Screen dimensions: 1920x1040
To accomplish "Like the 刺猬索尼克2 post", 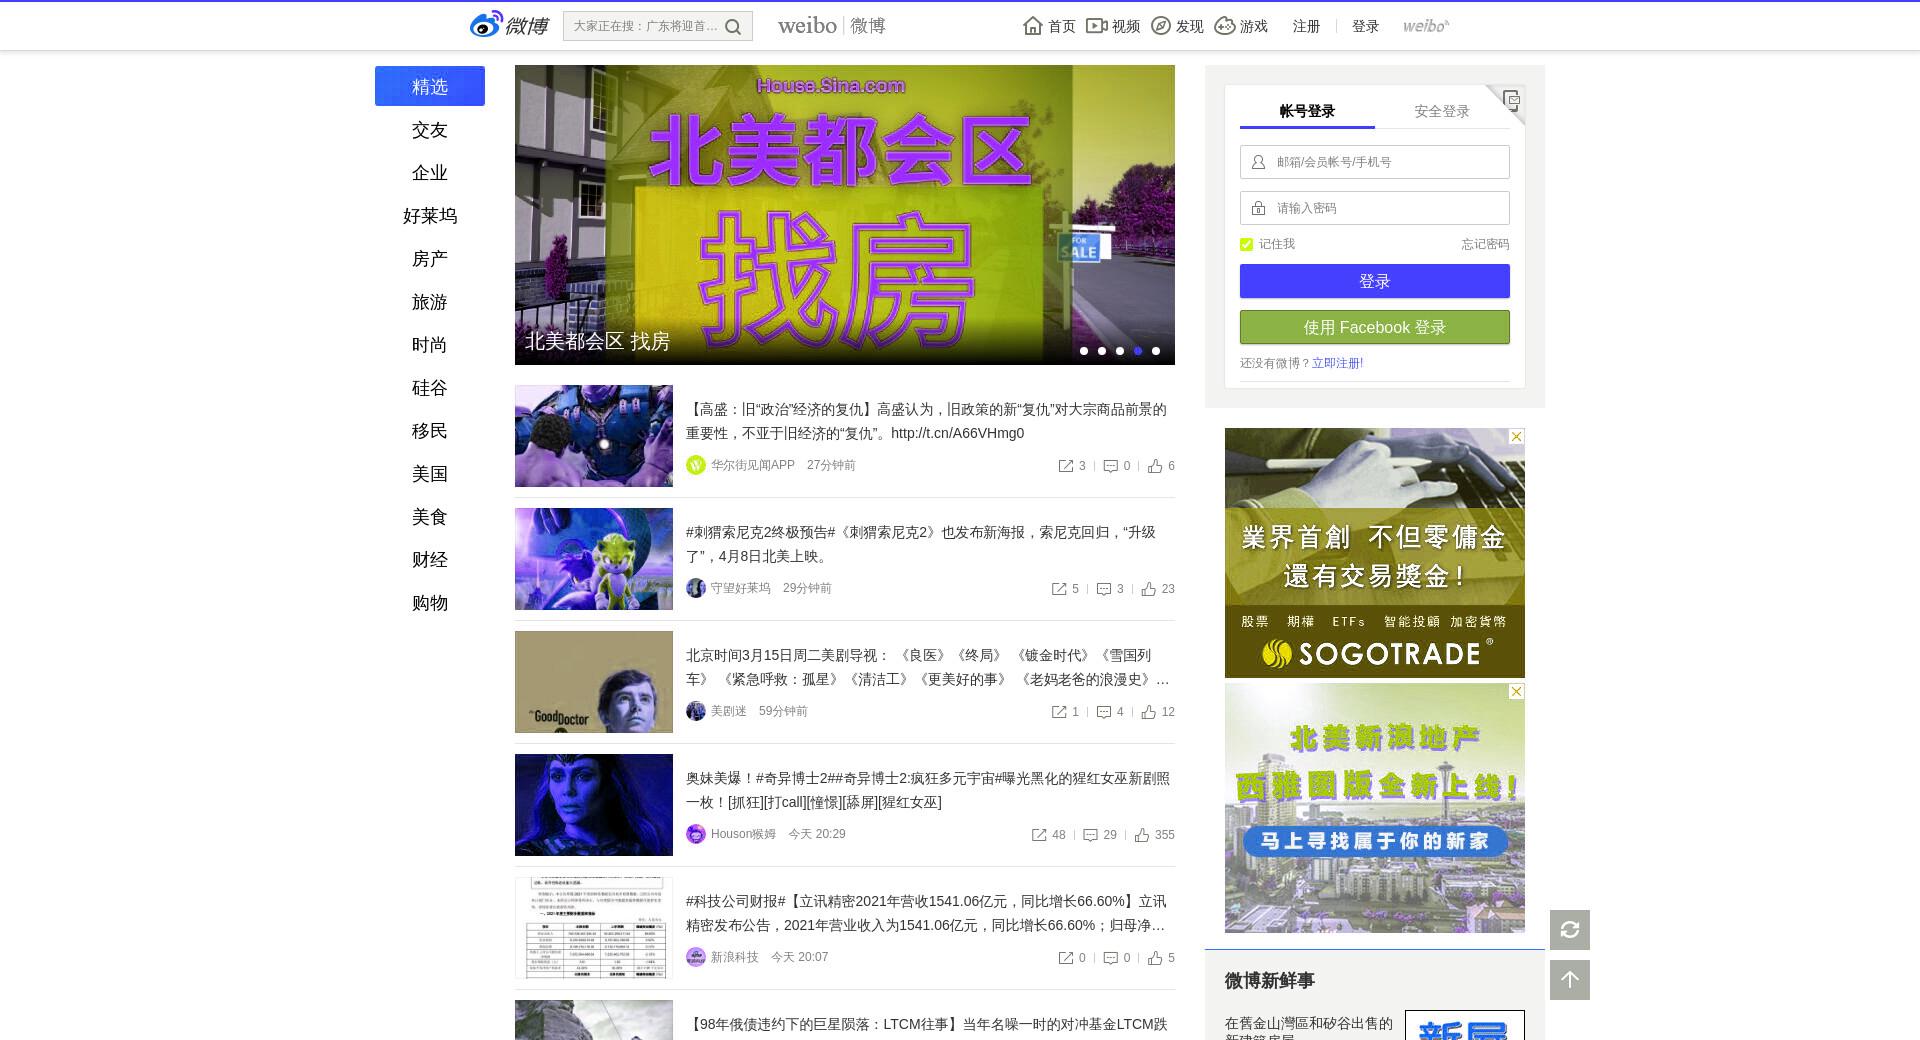I will (x=1149, y=589).
